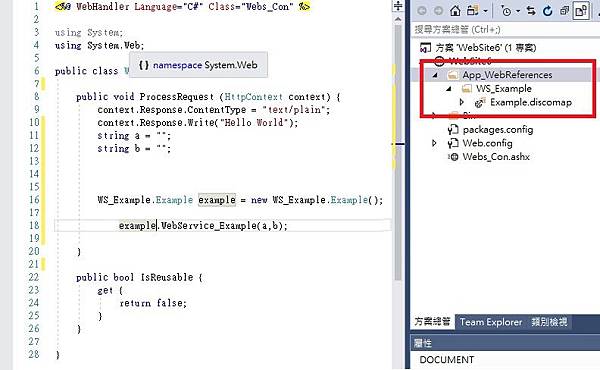Click the highlighted 'example' variable on line 16
The width and height of the screenshot is (600, 370).
[217, 200]
